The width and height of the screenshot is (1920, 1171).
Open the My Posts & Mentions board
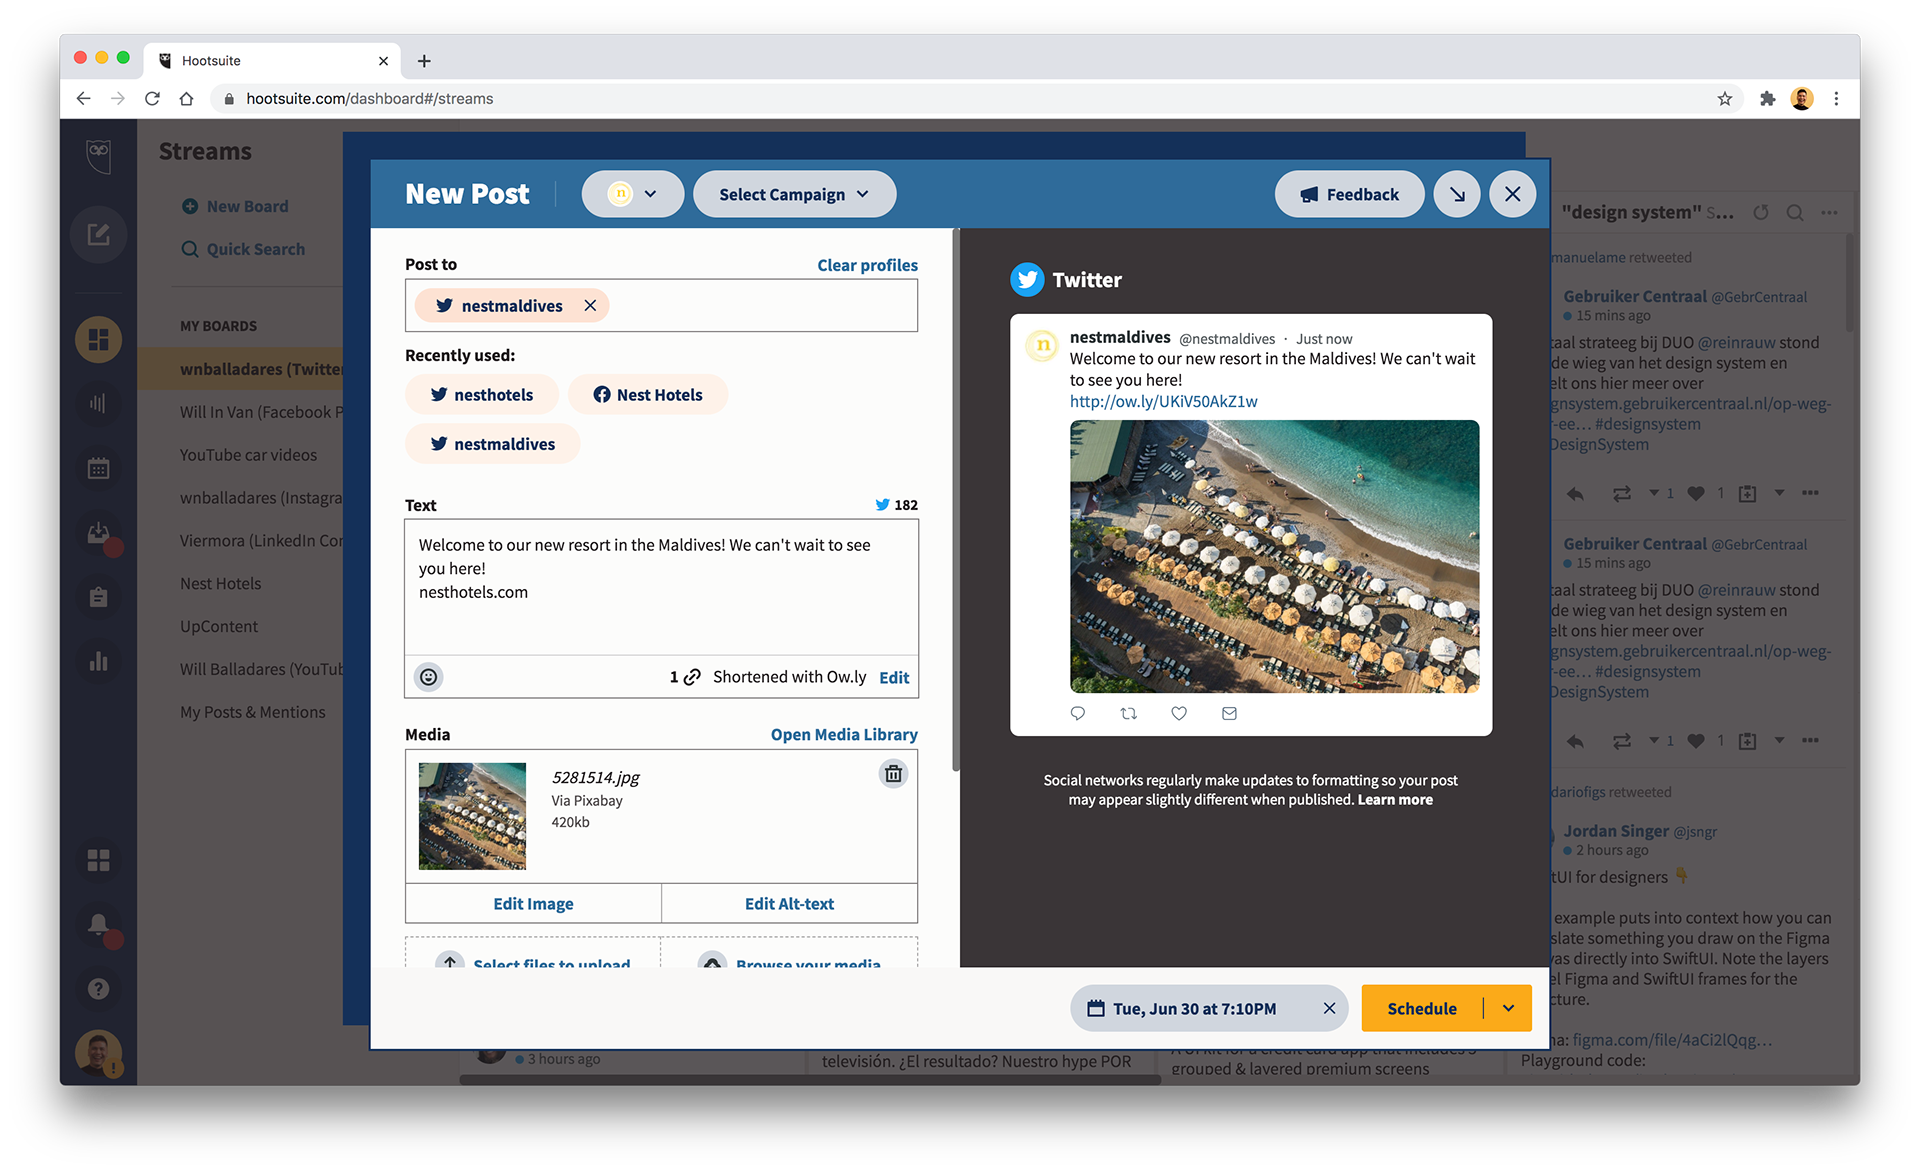(253, 712)
